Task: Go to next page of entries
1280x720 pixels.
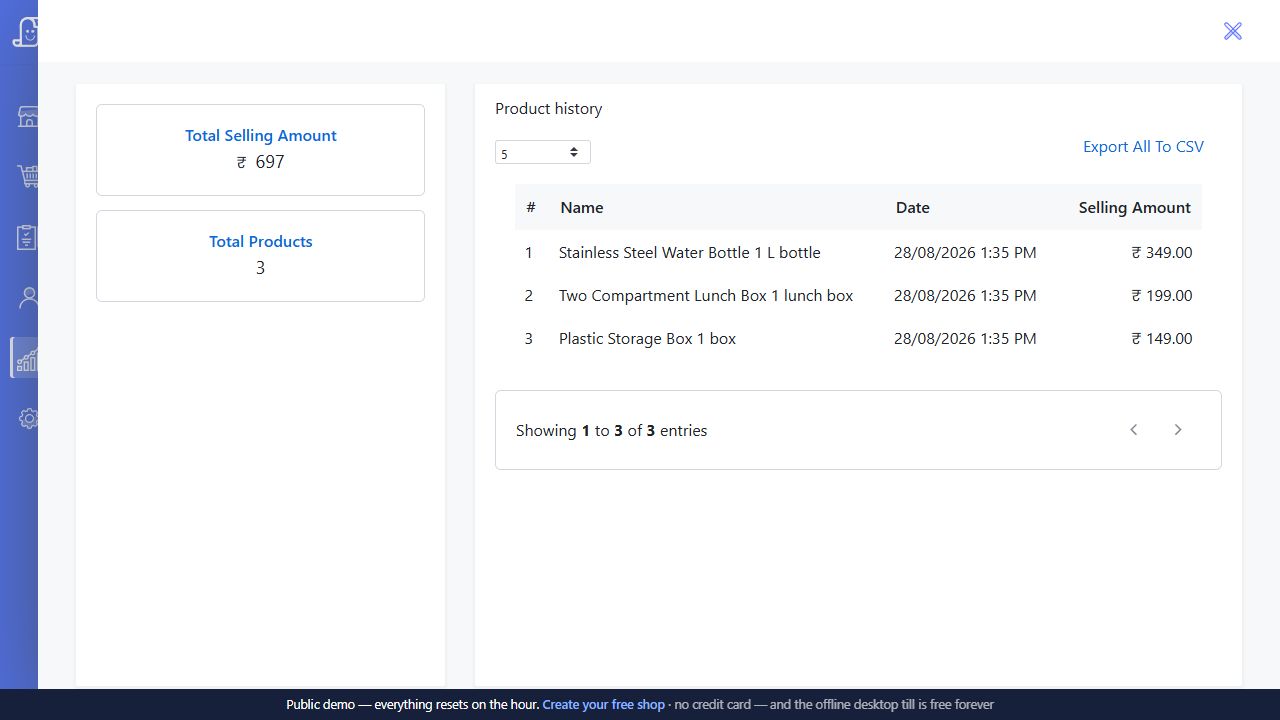Action: pyautogui.click(x=1178, y=430)
